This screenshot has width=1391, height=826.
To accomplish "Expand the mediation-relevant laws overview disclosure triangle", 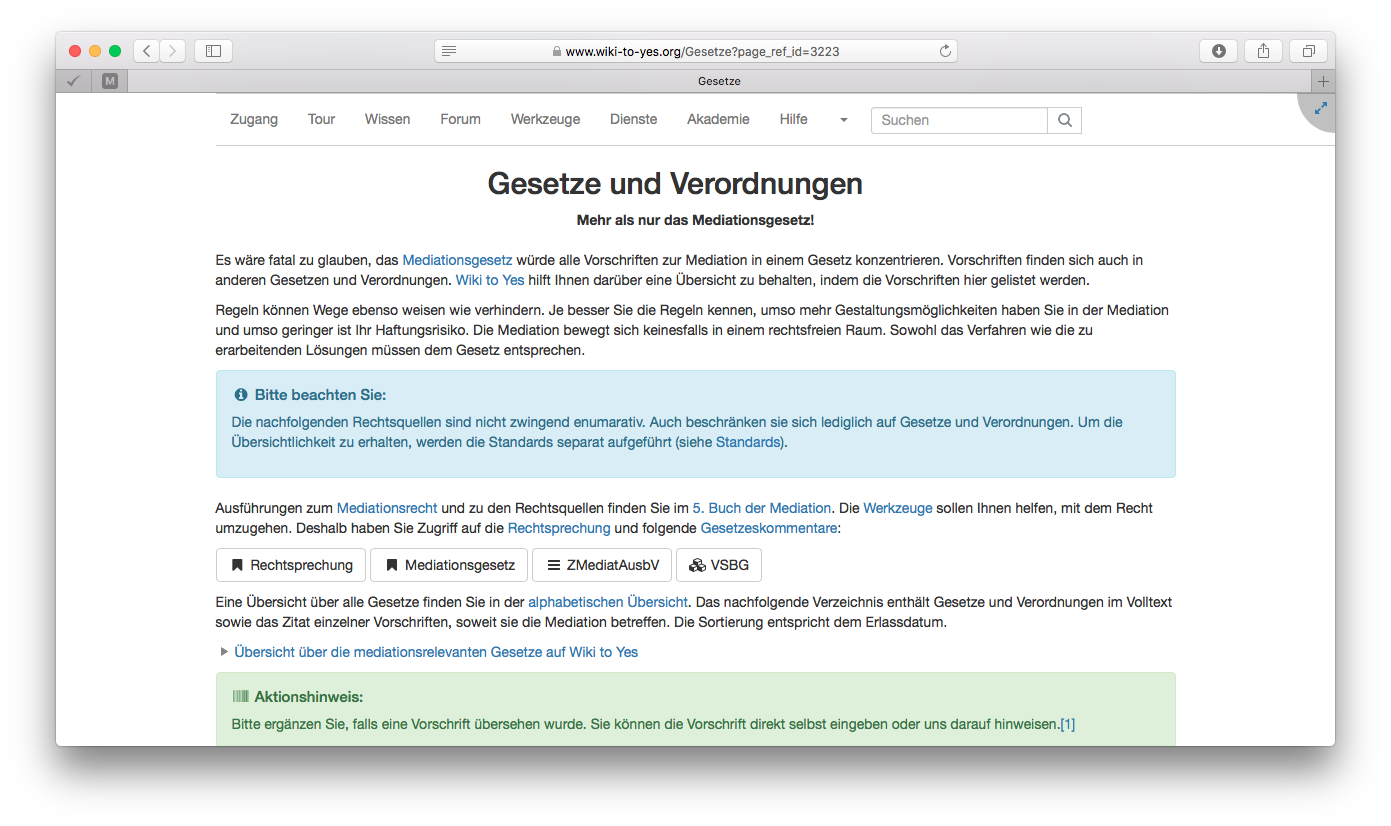I will 224,652.
